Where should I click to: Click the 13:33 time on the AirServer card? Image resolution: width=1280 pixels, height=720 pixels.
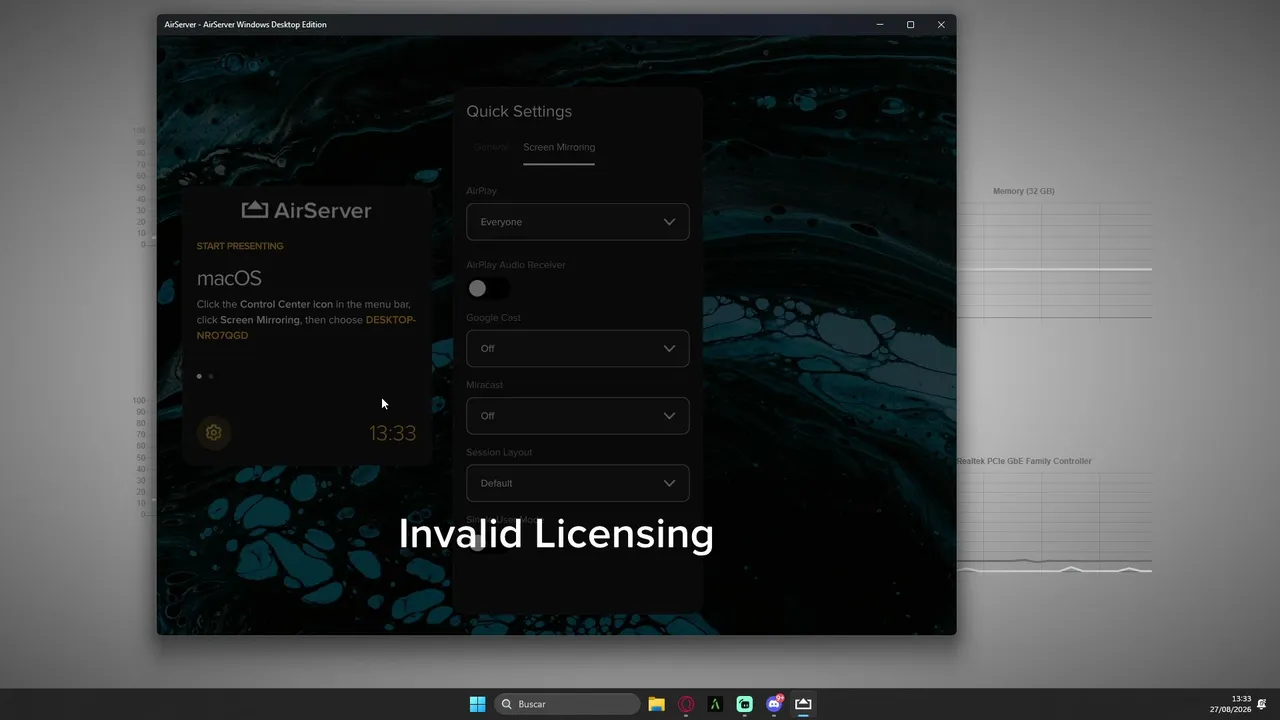point(392,433)
